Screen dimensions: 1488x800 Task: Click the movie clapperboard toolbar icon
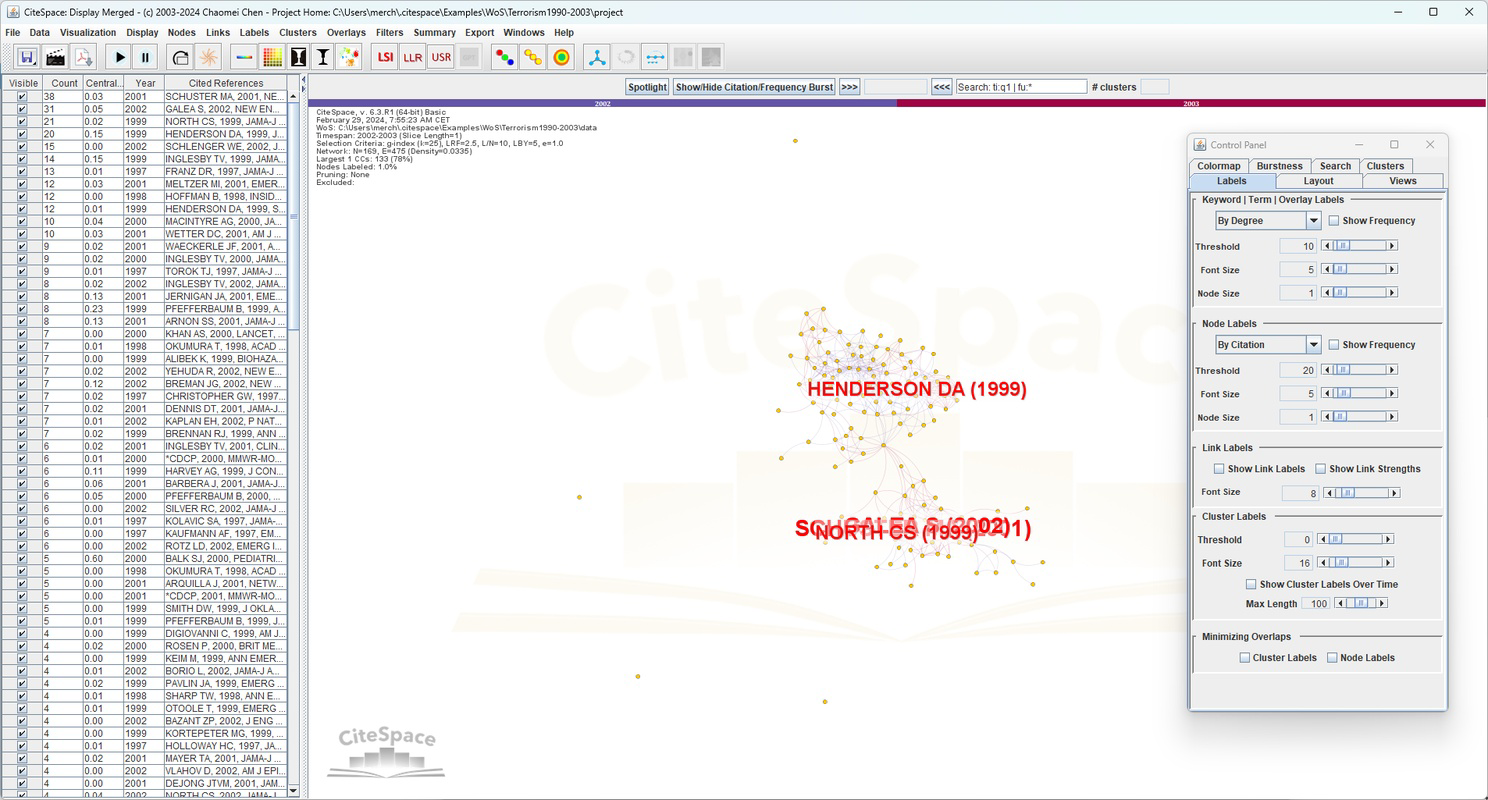coord(55,57)
